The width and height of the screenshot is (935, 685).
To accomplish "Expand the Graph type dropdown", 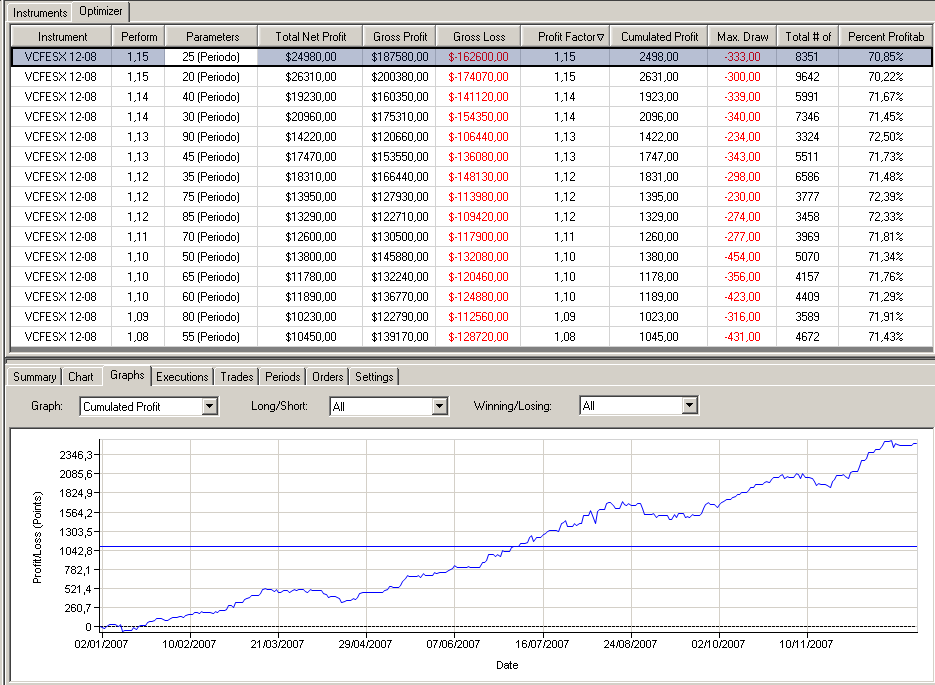I will [x=209, y=406].
